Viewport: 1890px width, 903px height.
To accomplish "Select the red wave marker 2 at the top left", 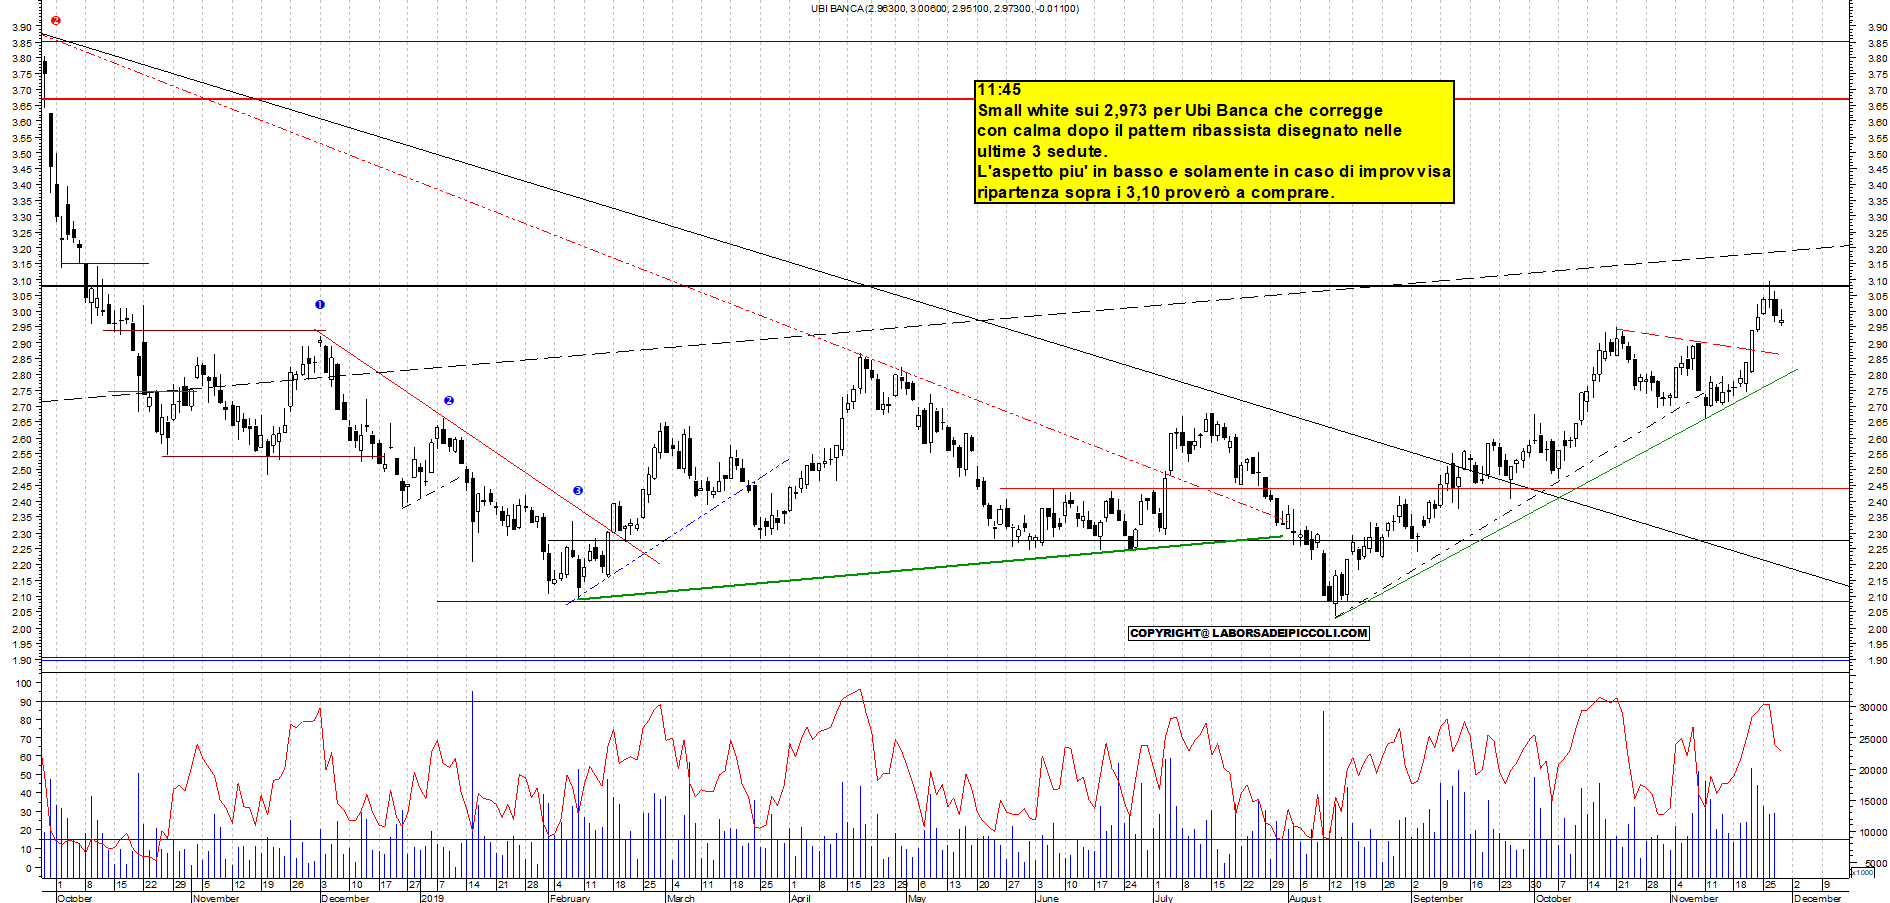I will click(x=56, y=20).
